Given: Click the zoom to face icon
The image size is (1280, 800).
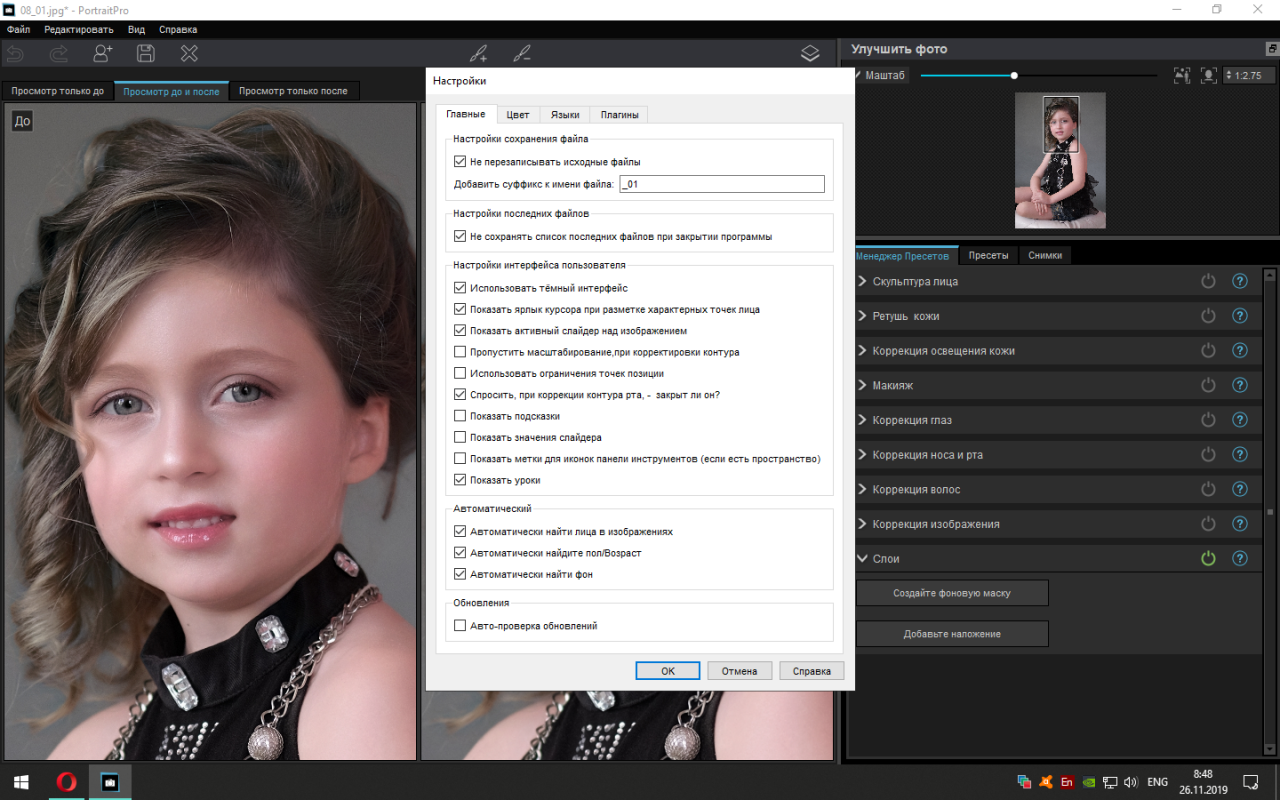Looking at the screenshot, I should pos(1208,75).
